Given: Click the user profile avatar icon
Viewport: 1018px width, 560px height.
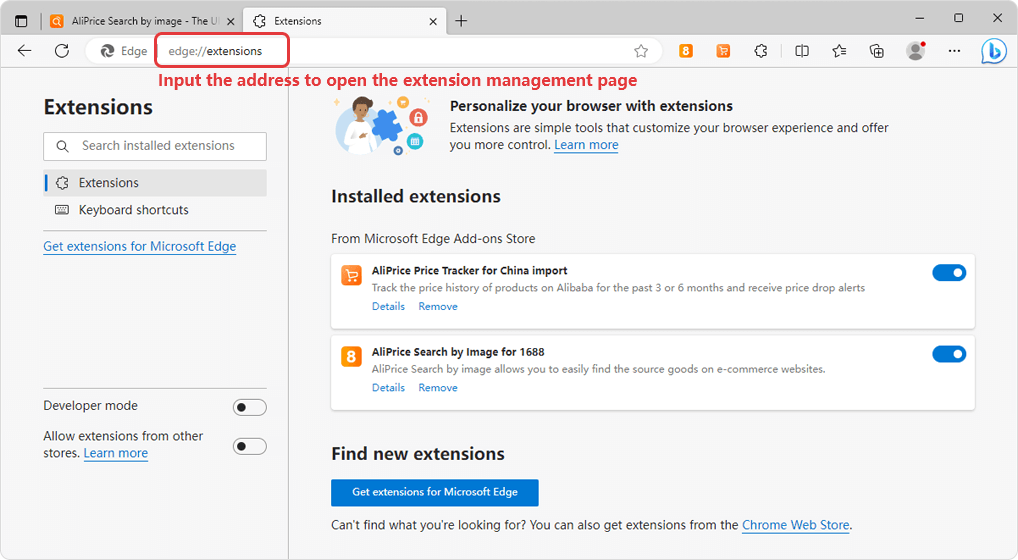Looking at the screenshot, I should [915, 51].
